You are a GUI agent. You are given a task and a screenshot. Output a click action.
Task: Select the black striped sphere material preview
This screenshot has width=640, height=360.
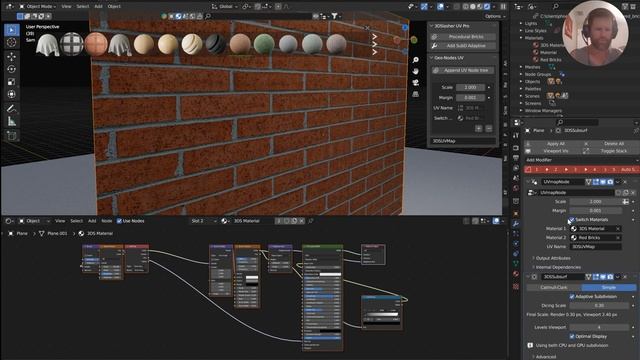pyautogui.click(x=216, y=44)
